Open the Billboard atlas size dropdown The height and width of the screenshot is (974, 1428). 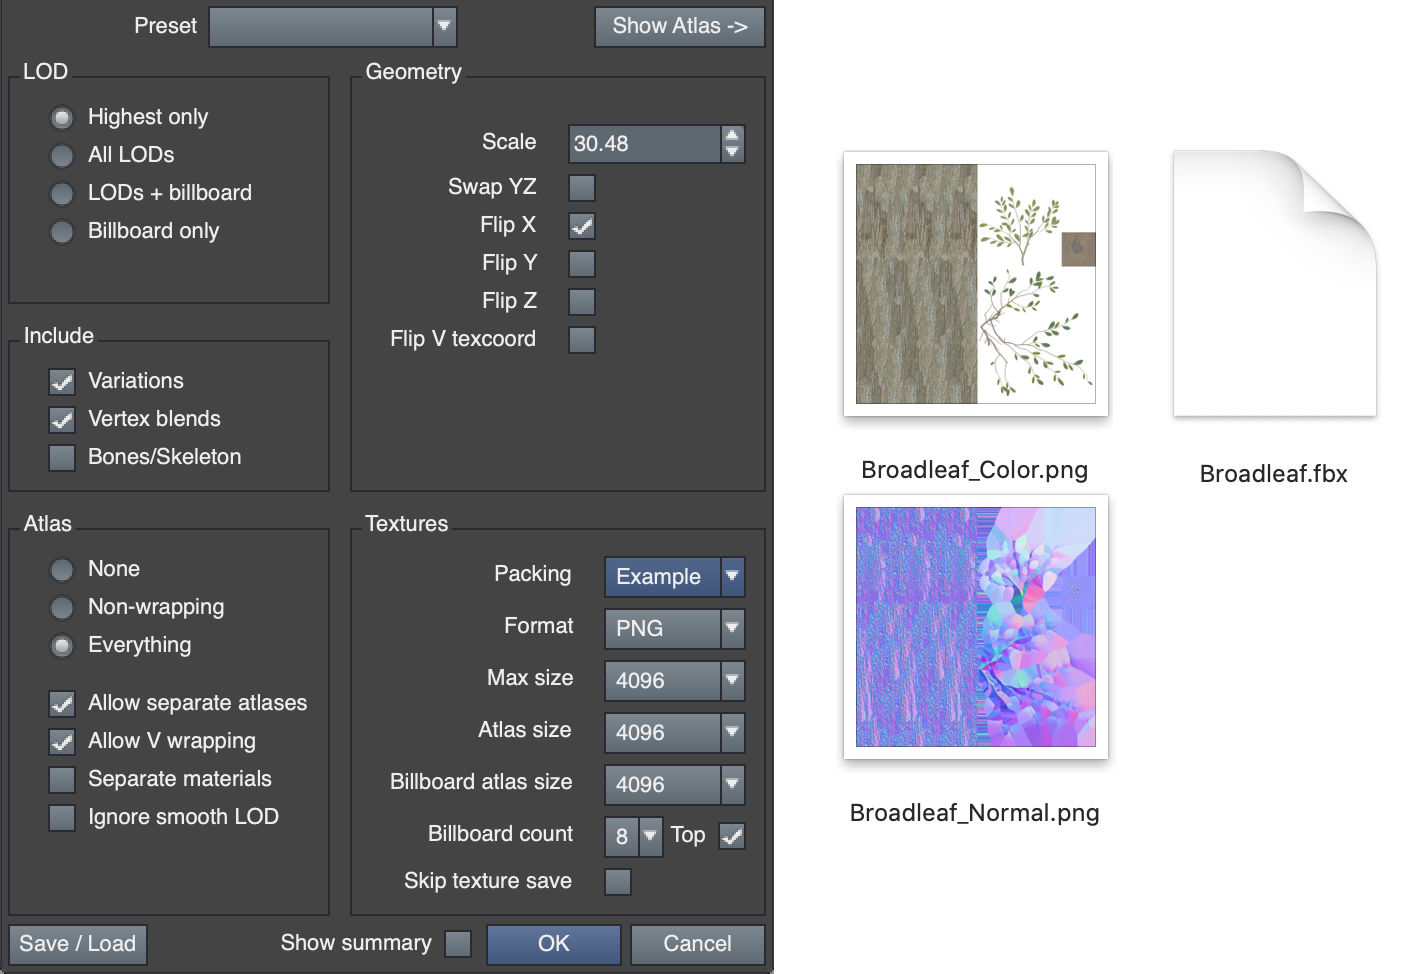click(675, 785)
